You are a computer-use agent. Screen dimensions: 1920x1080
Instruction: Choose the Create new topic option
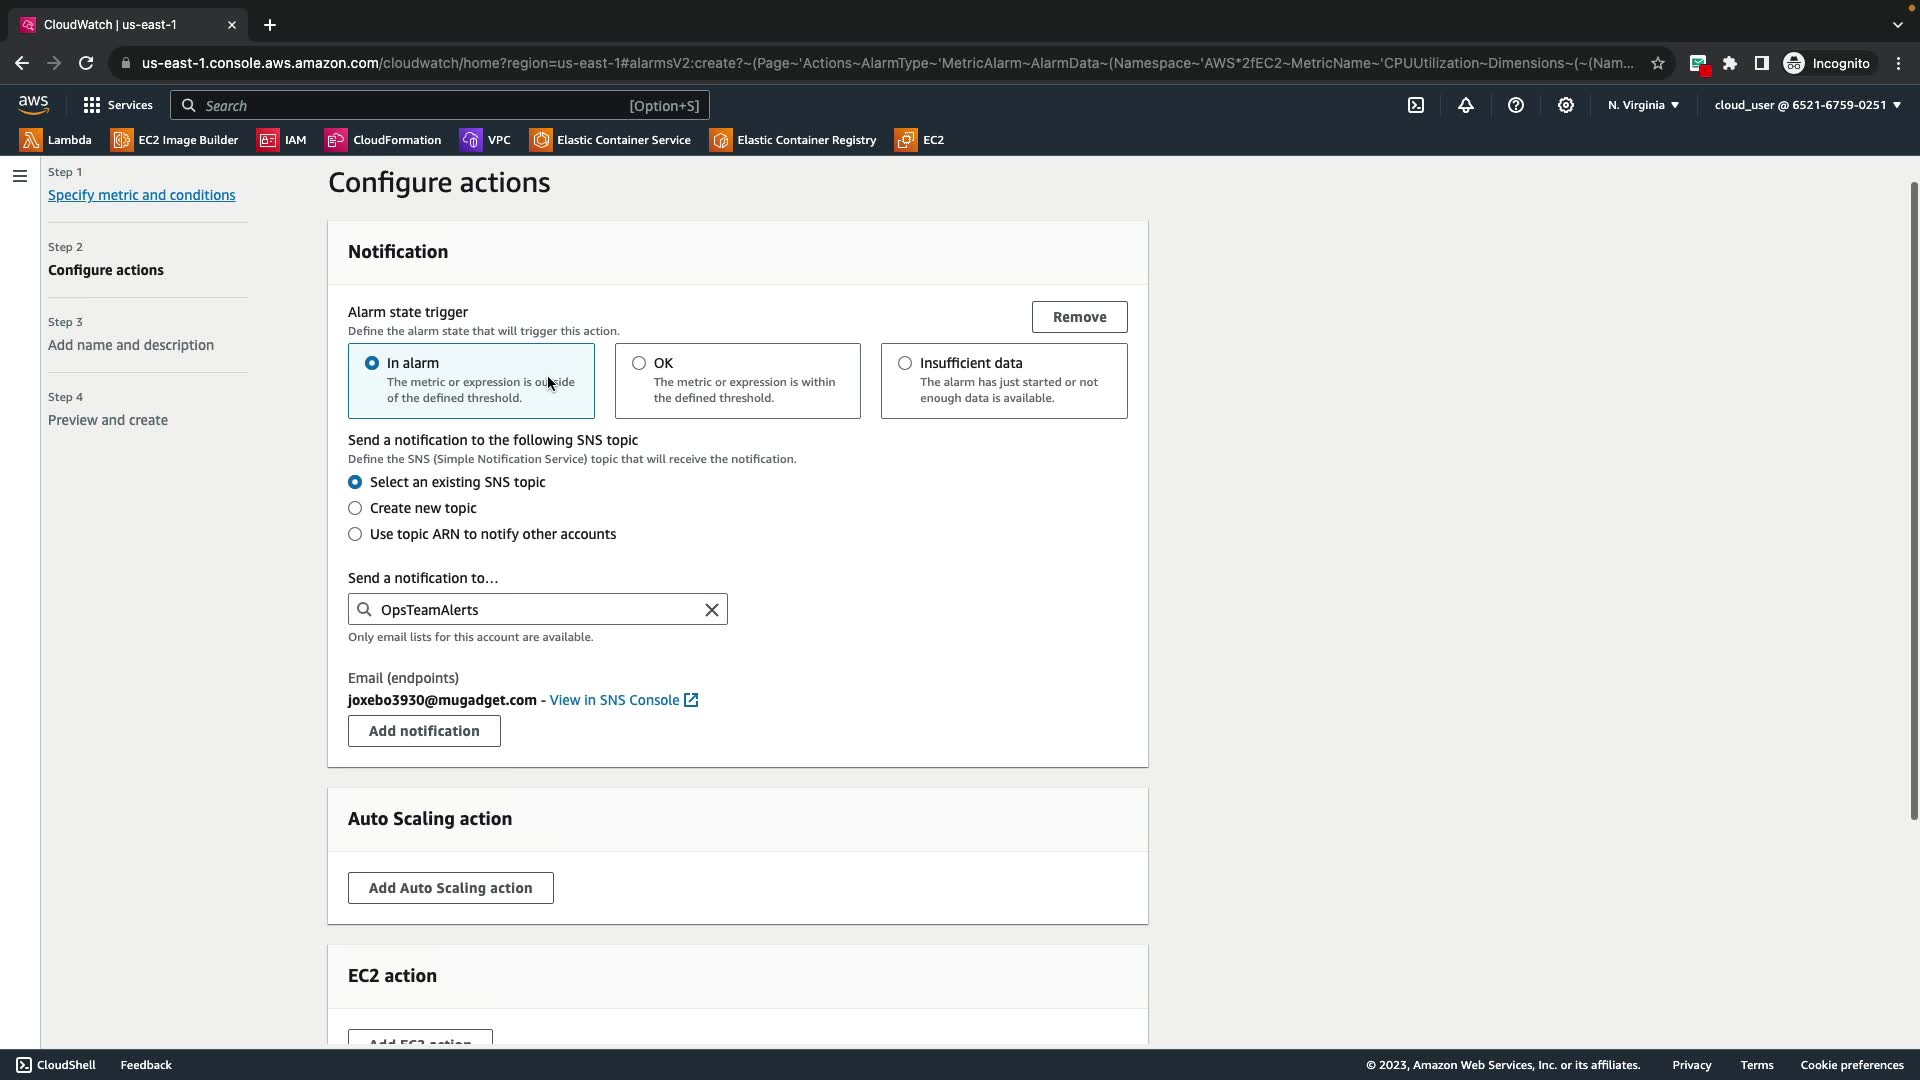click(x=355, y=508)
